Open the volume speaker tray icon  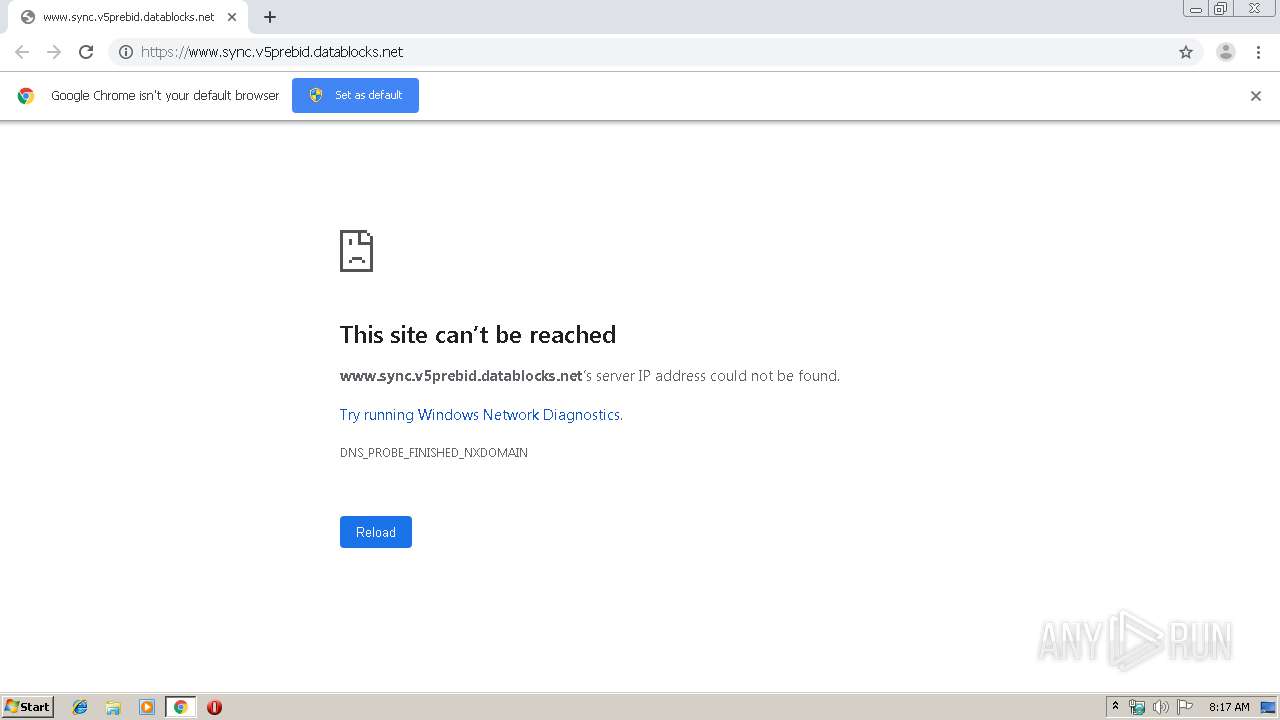[x=1161, y=707]
